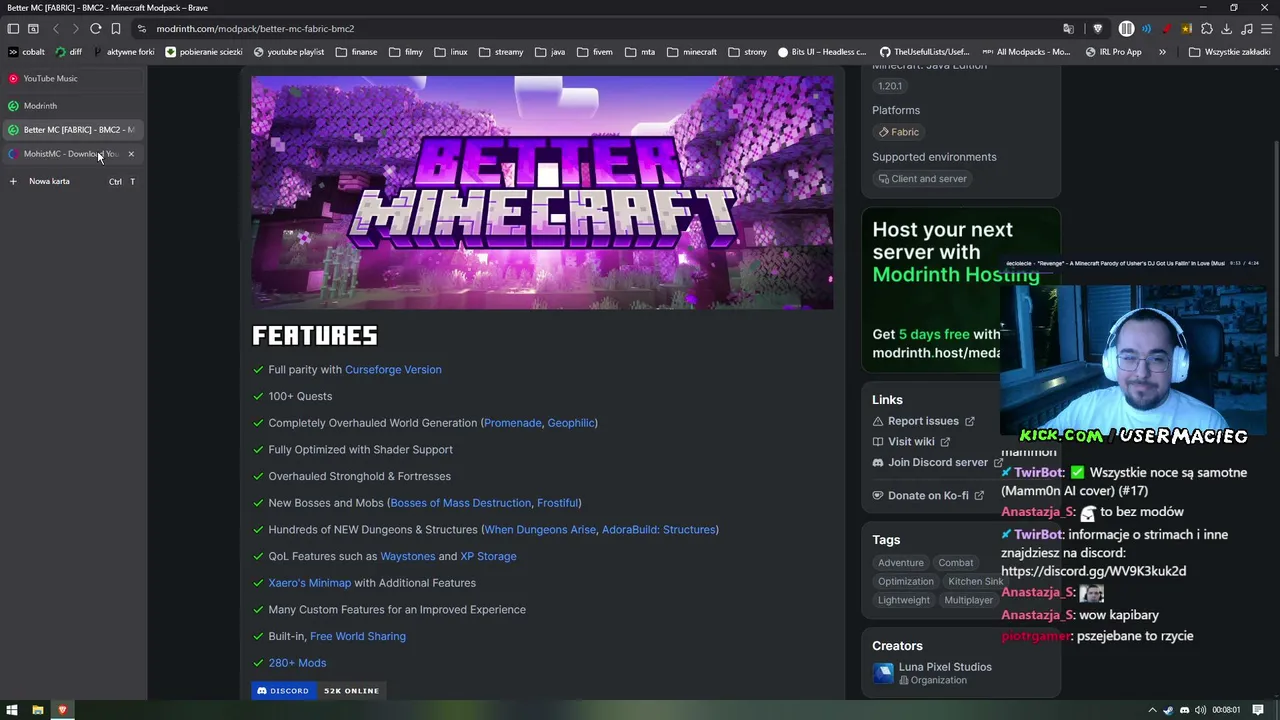The width and height of the screenshot is (1280, 720).
Task: Open the Extensions puzzle icon
Action: click(1207, 29)
